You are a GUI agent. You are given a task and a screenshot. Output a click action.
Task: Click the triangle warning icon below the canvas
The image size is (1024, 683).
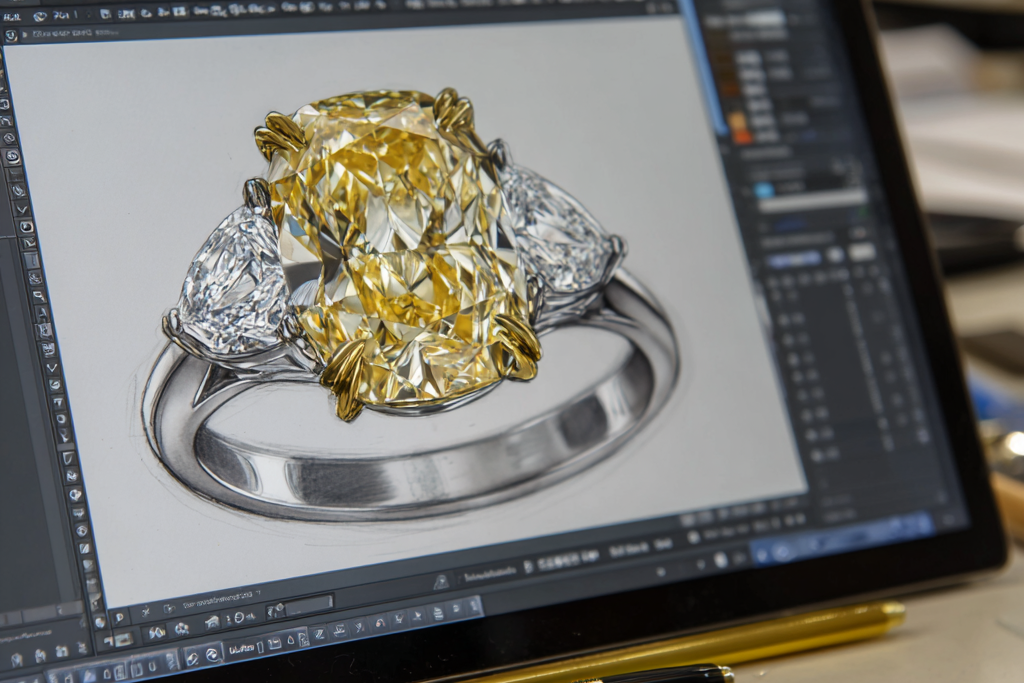tap(441, 581)
